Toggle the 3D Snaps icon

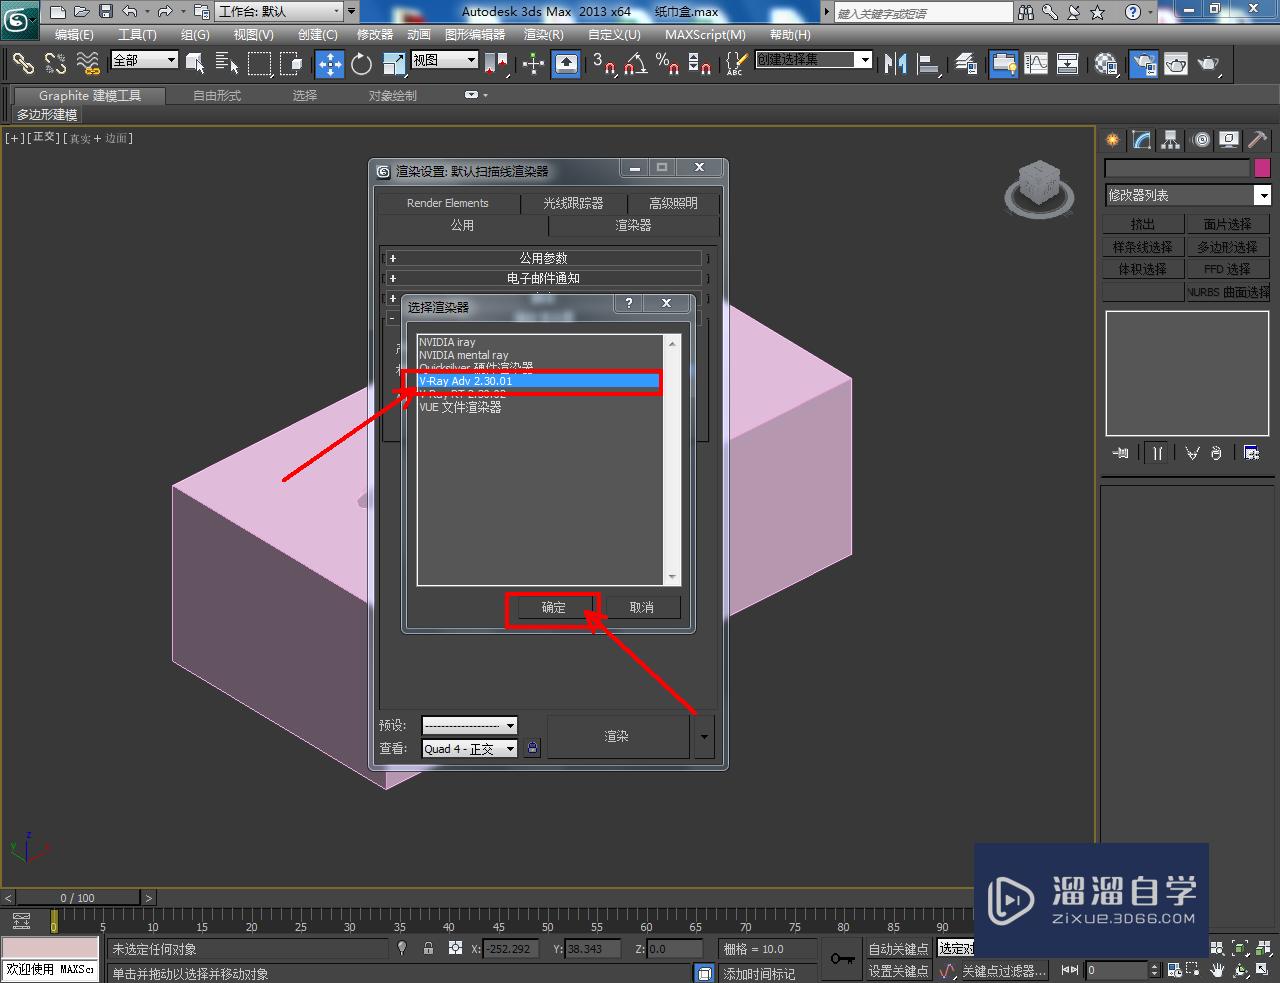pyautogui.click(x=604, y=64)
